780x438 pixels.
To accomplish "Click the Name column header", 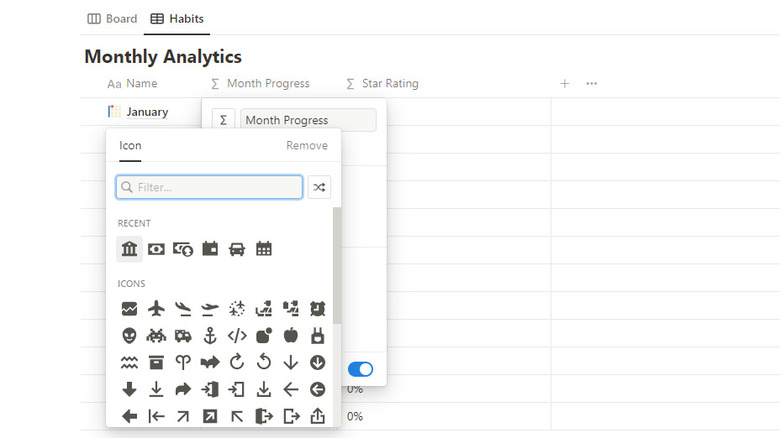I will pos(132,84).
